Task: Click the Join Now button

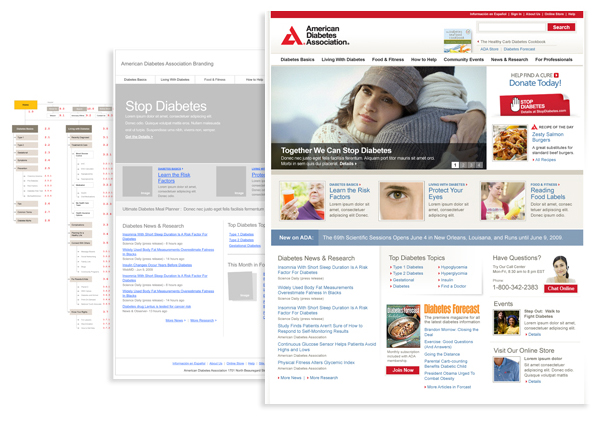Action: coord(402,370)
